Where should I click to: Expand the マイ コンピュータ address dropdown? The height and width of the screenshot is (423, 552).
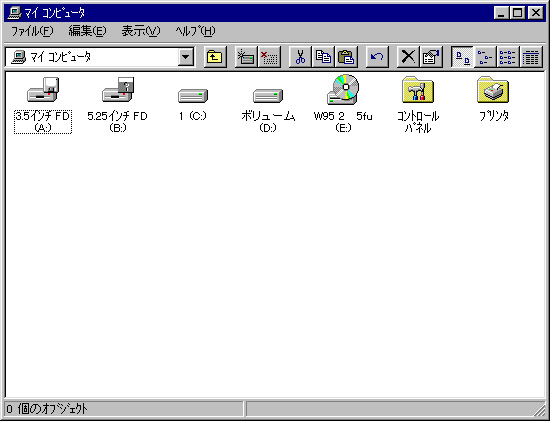(x=186, y=57)
